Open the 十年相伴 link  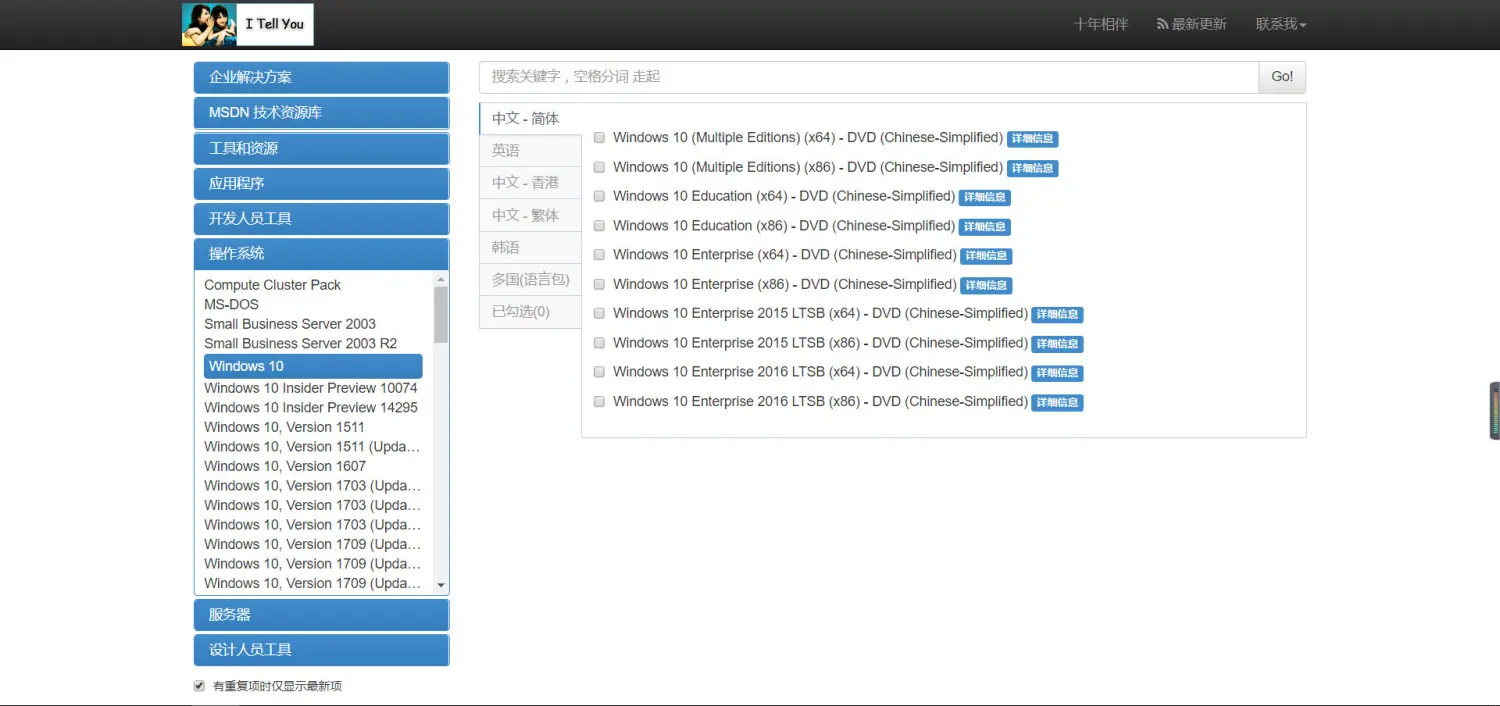pos(1100,24)
